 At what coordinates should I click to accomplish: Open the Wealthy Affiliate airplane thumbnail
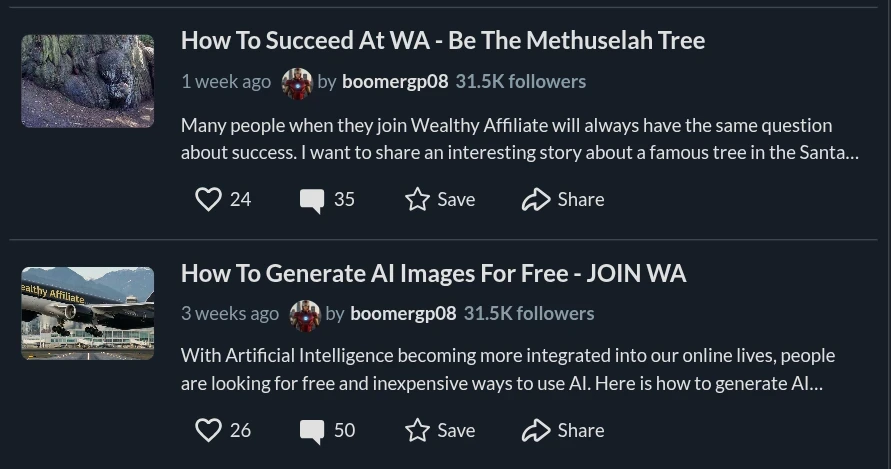pyautogui.click(x=88, y=313)
